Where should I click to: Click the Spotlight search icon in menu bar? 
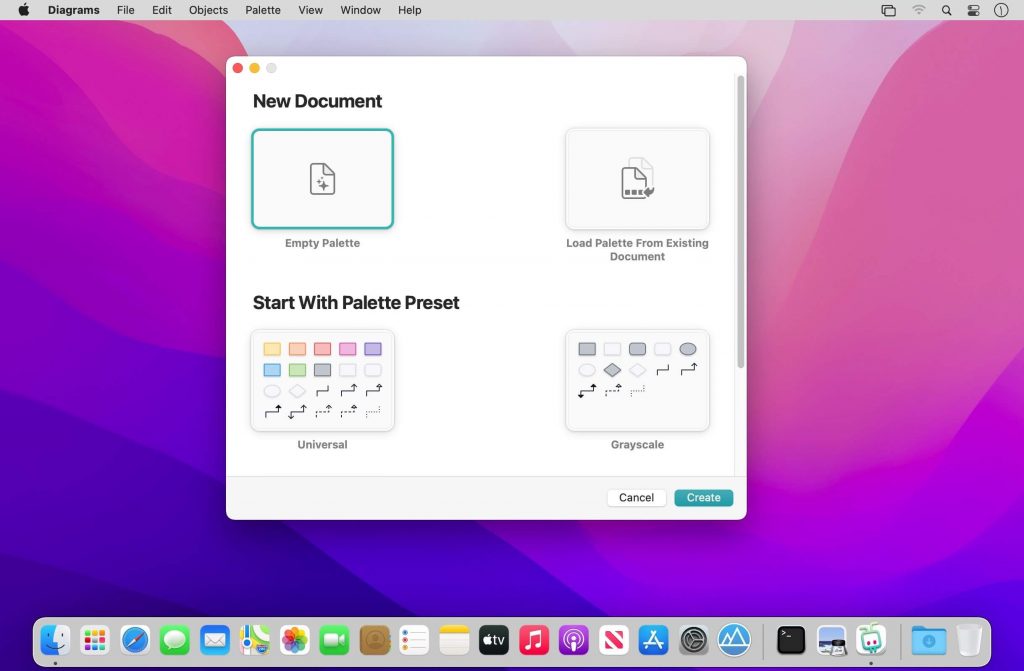click(x=946, y=10)
